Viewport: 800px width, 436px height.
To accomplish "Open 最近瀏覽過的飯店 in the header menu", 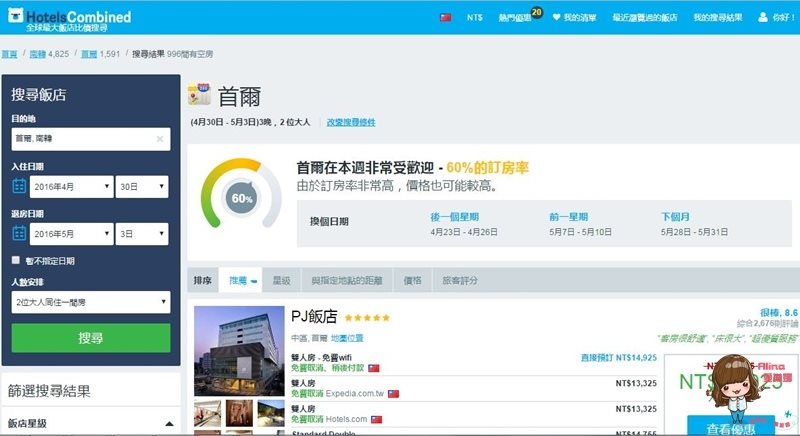I will [x=645, y=17].
